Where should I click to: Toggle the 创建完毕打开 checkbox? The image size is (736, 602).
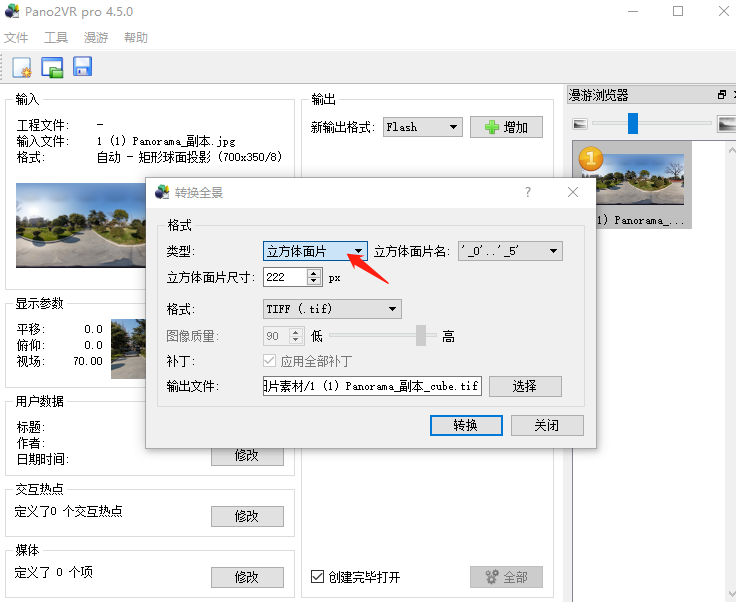click(x=317, y=577)
